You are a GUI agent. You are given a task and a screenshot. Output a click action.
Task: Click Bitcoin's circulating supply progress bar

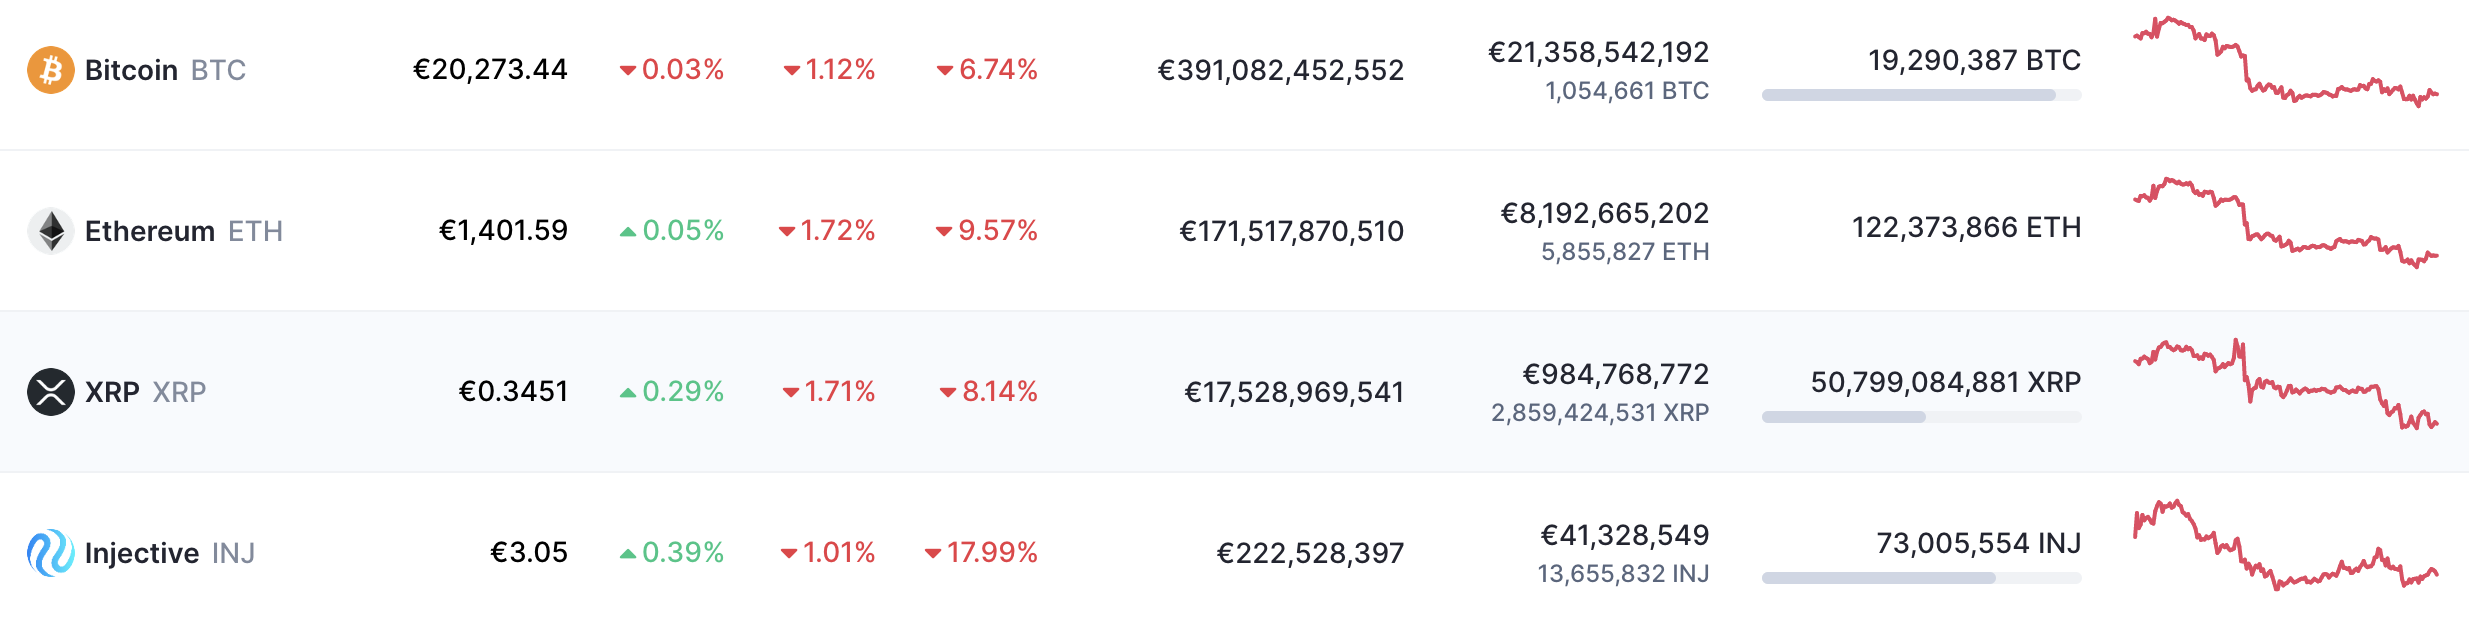(x=1922, y=95)
